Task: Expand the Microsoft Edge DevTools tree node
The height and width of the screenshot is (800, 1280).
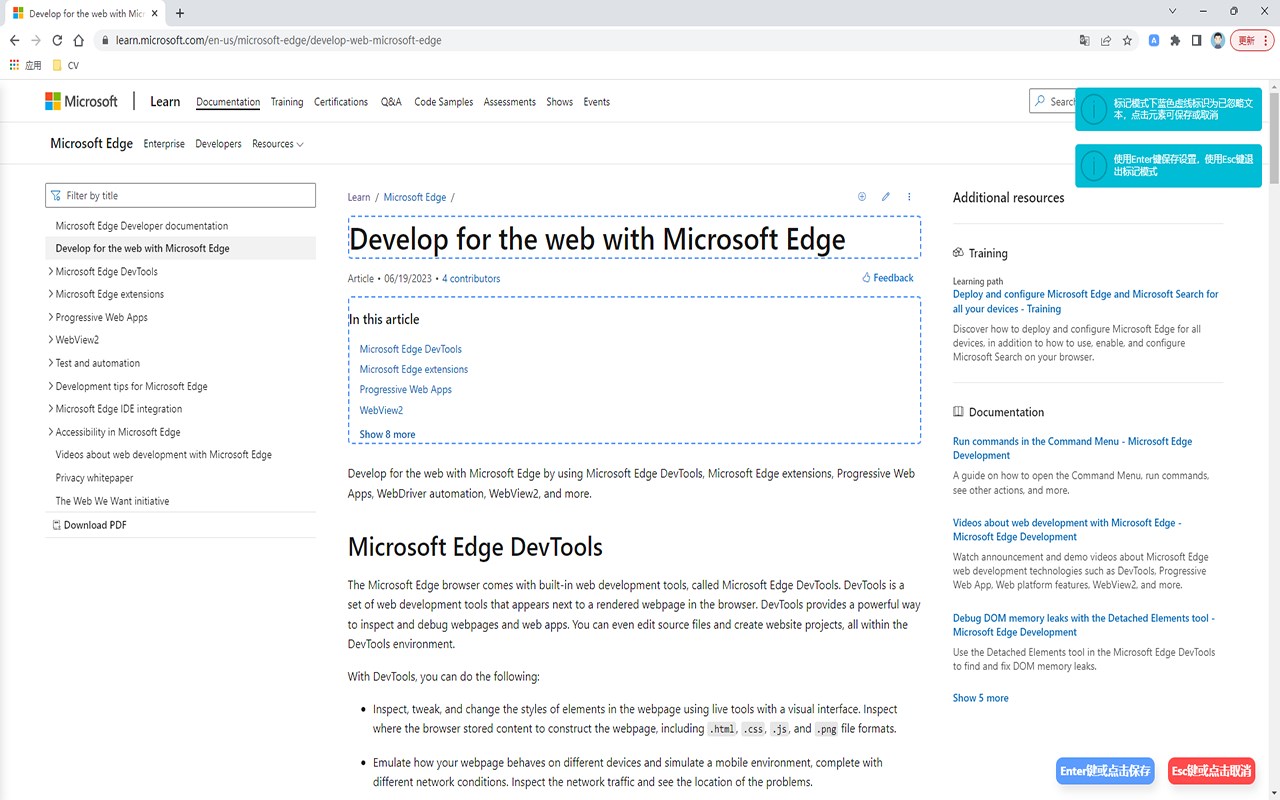Action: click(51, 271)
